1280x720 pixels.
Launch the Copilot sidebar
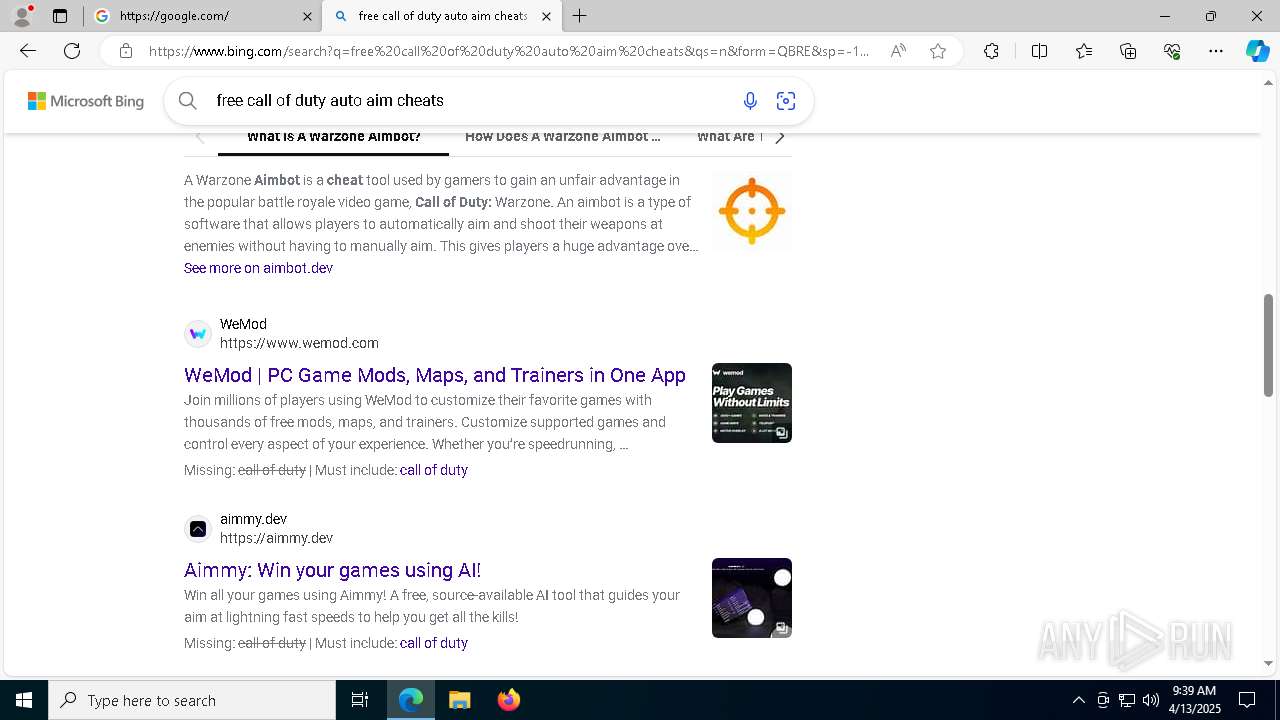(1257, 51)
